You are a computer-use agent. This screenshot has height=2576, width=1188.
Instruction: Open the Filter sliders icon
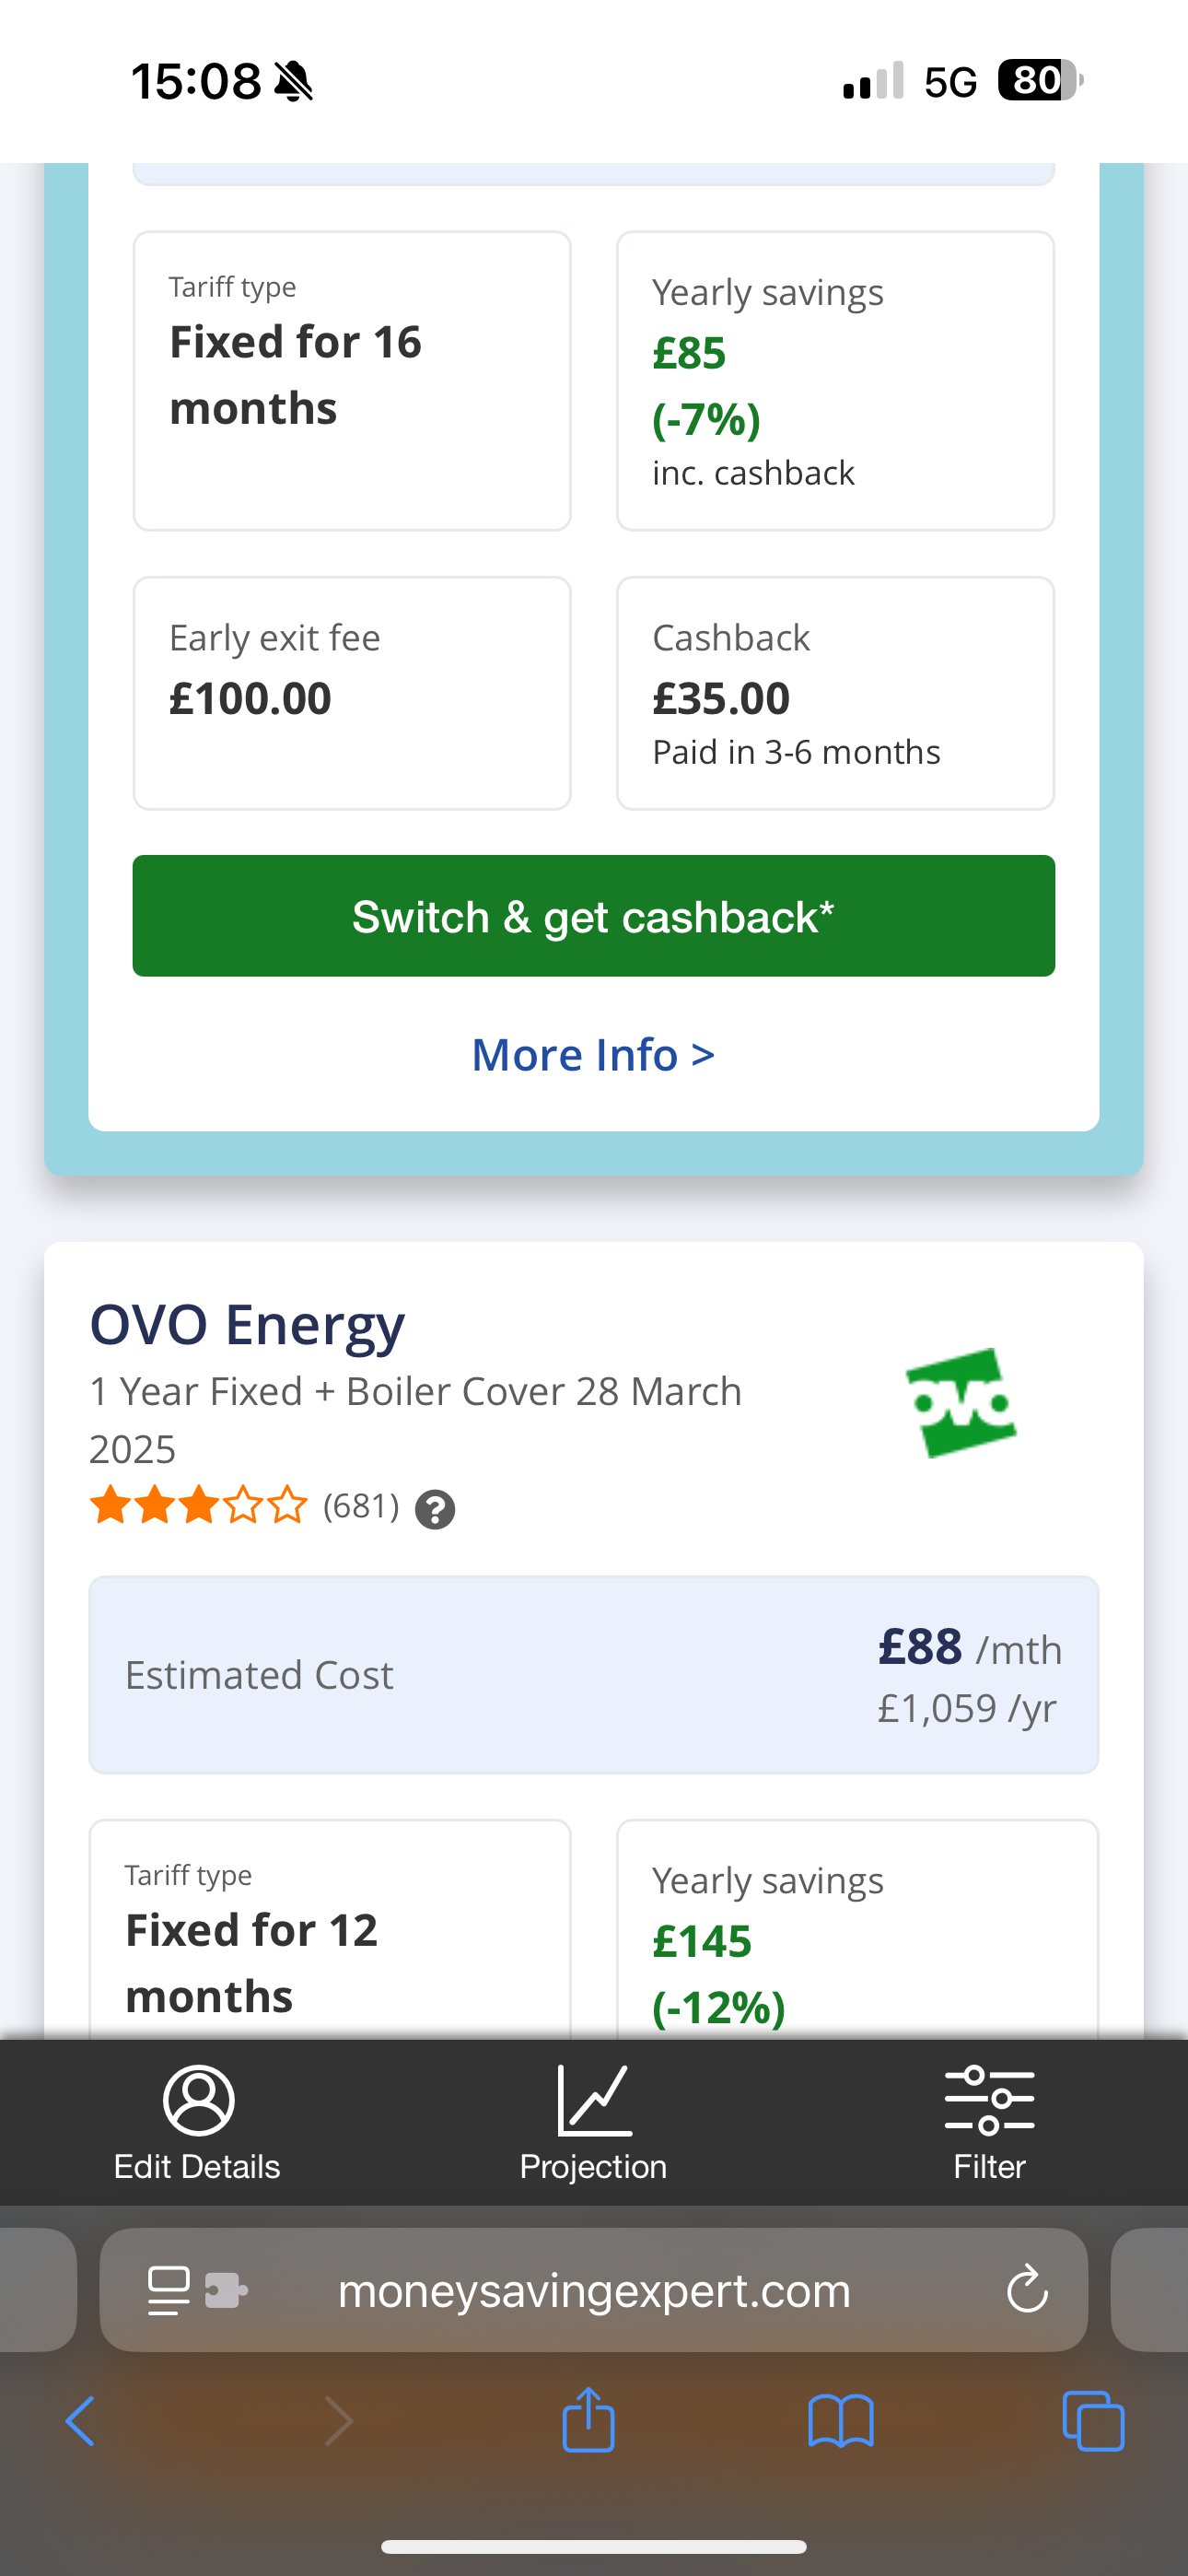point(989,2100)
